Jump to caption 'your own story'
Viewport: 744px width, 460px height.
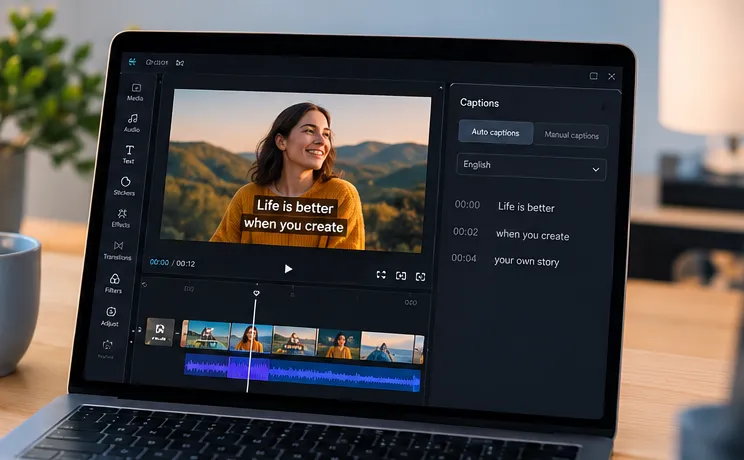tap(527, 261)
